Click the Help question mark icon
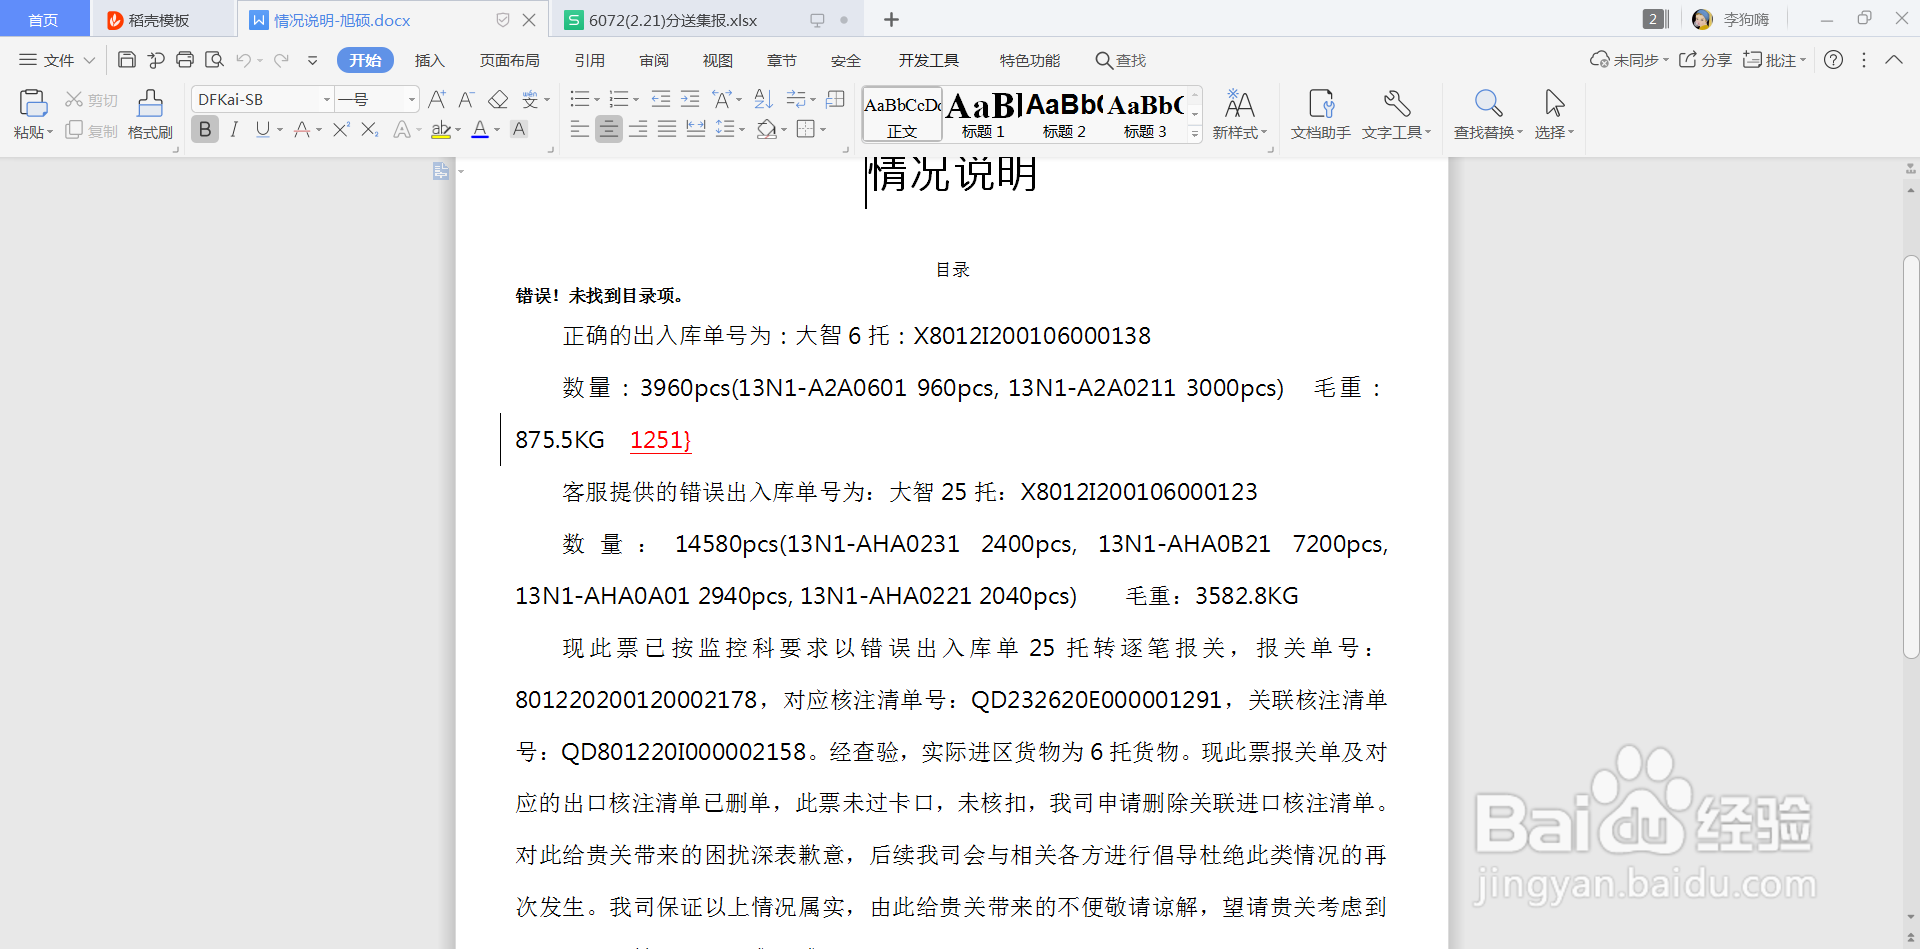The height and width of the screenshot is (949, 1920). click(1833, 60)
